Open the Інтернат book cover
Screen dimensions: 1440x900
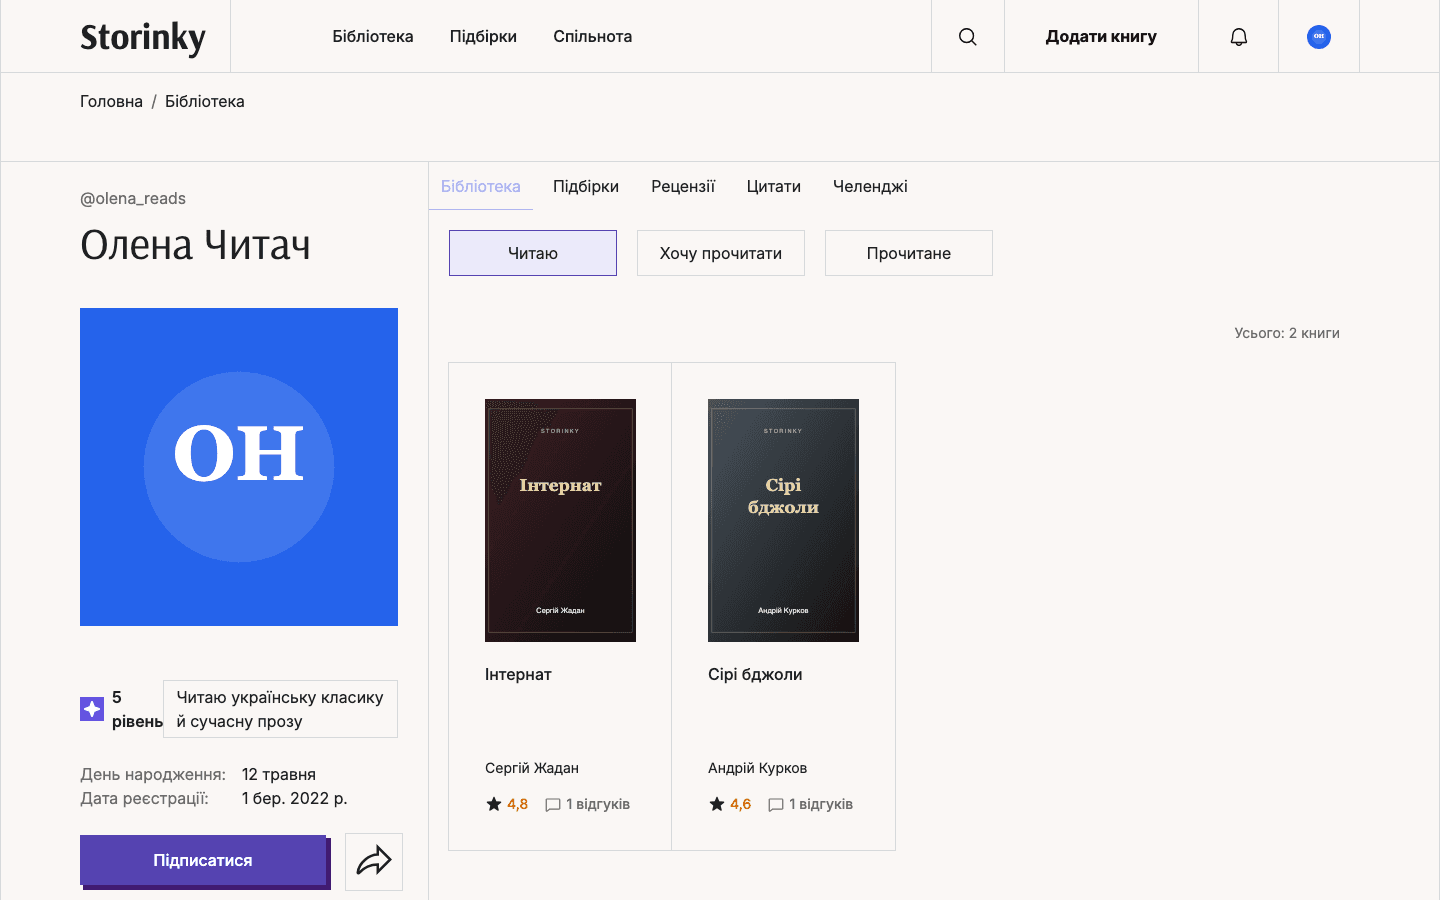(x=560, y=520)
